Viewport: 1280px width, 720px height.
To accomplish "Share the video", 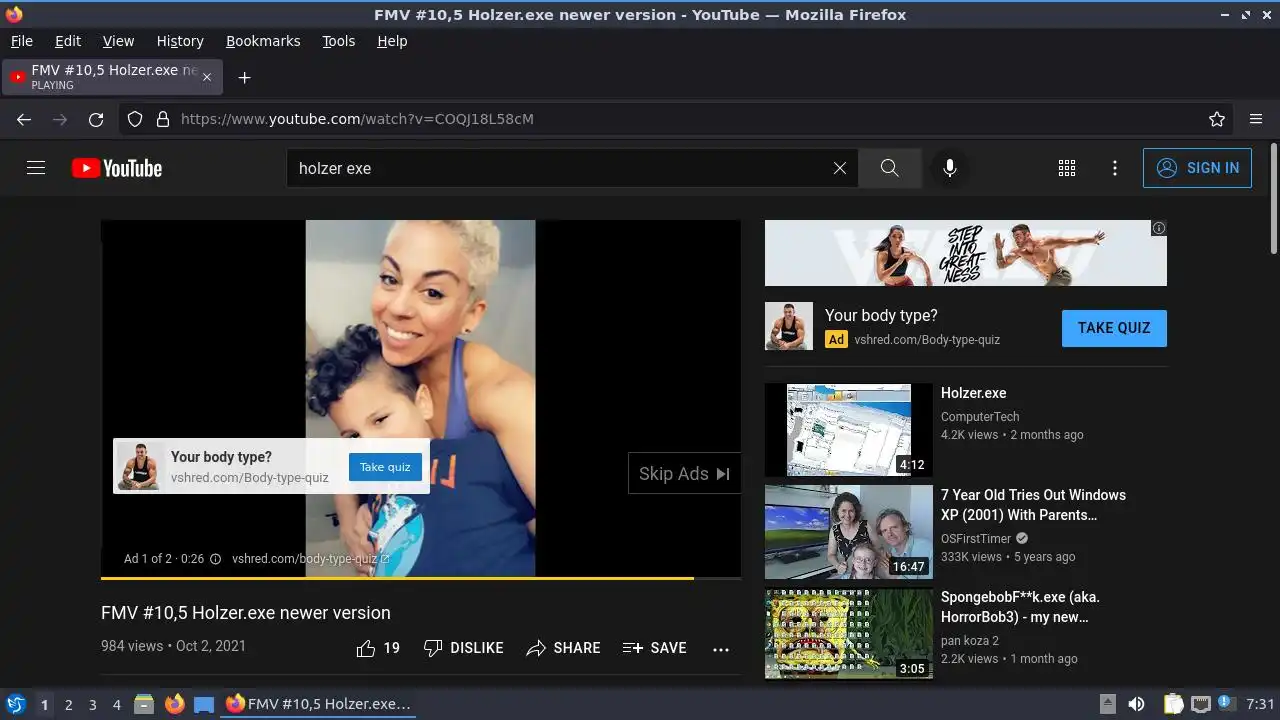I will click(x=564, y=648).
